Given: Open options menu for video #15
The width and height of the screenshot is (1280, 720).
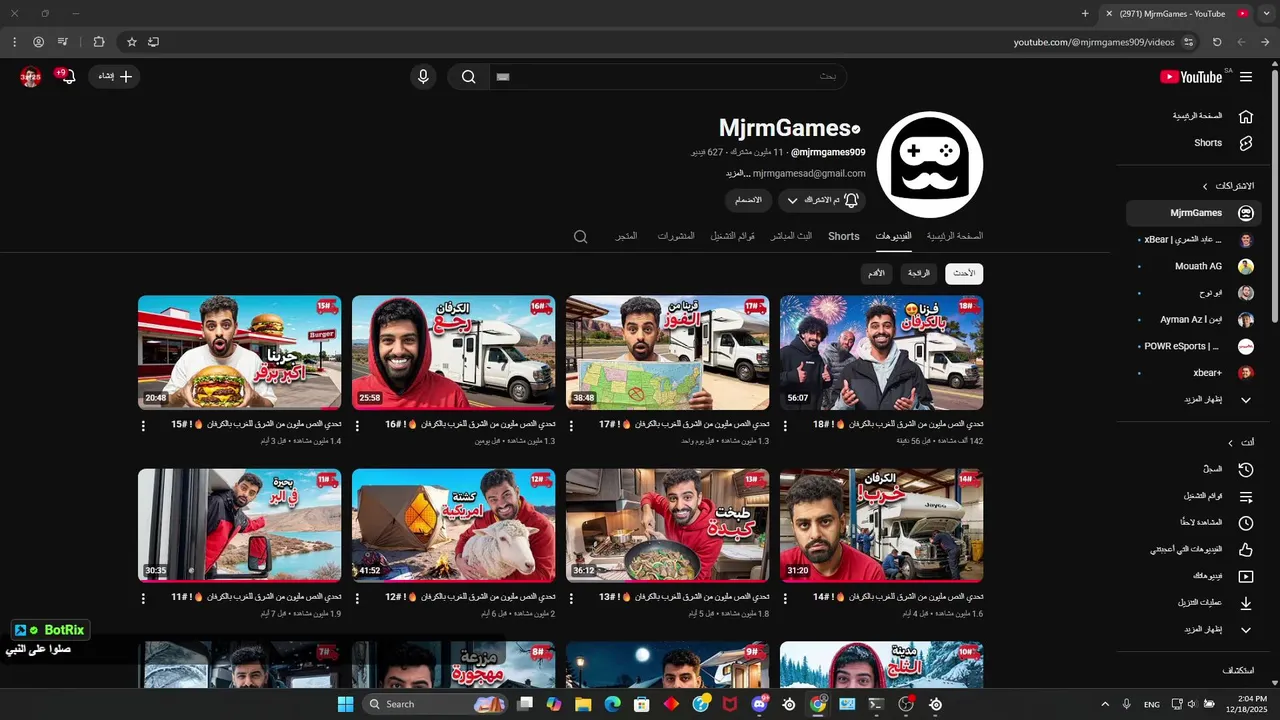Looking at the screenshot, I should (143, 425).
